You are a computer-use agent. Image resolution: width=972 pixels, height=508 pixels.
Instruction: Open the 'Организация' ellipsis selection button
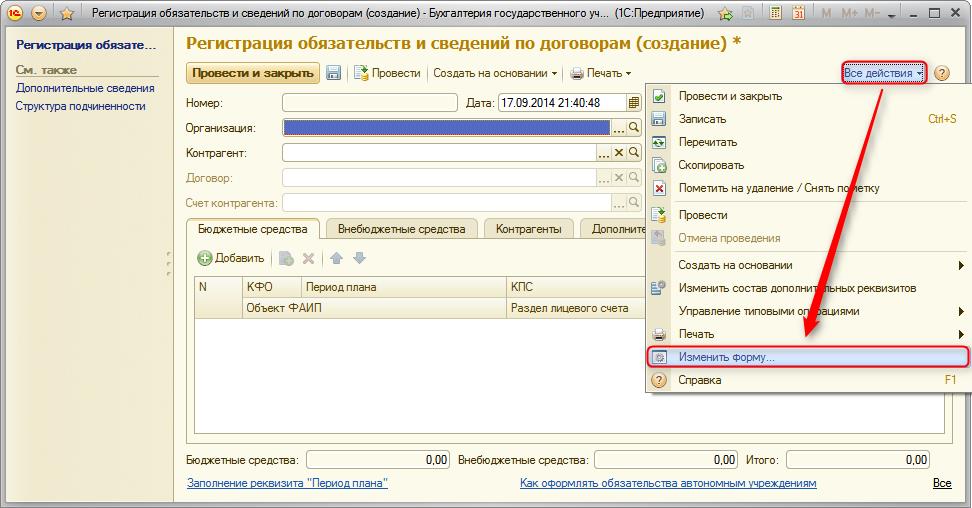click(619, 128)
